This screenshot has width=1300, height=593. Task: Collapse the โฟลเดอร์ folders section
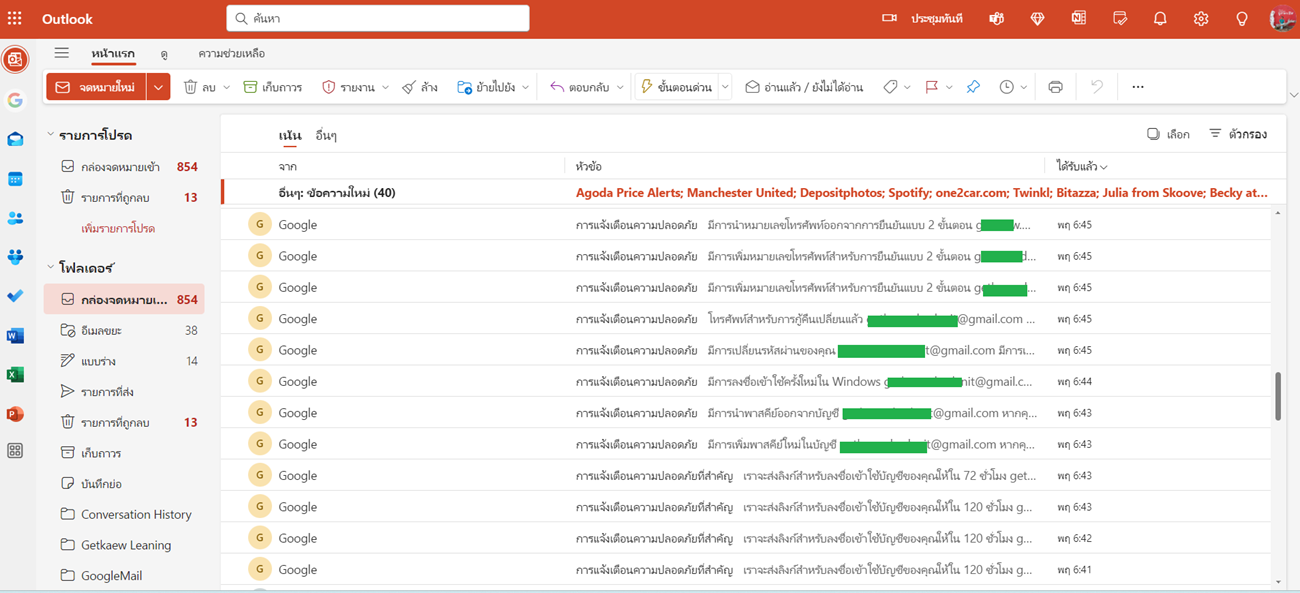tap(50, 267)
